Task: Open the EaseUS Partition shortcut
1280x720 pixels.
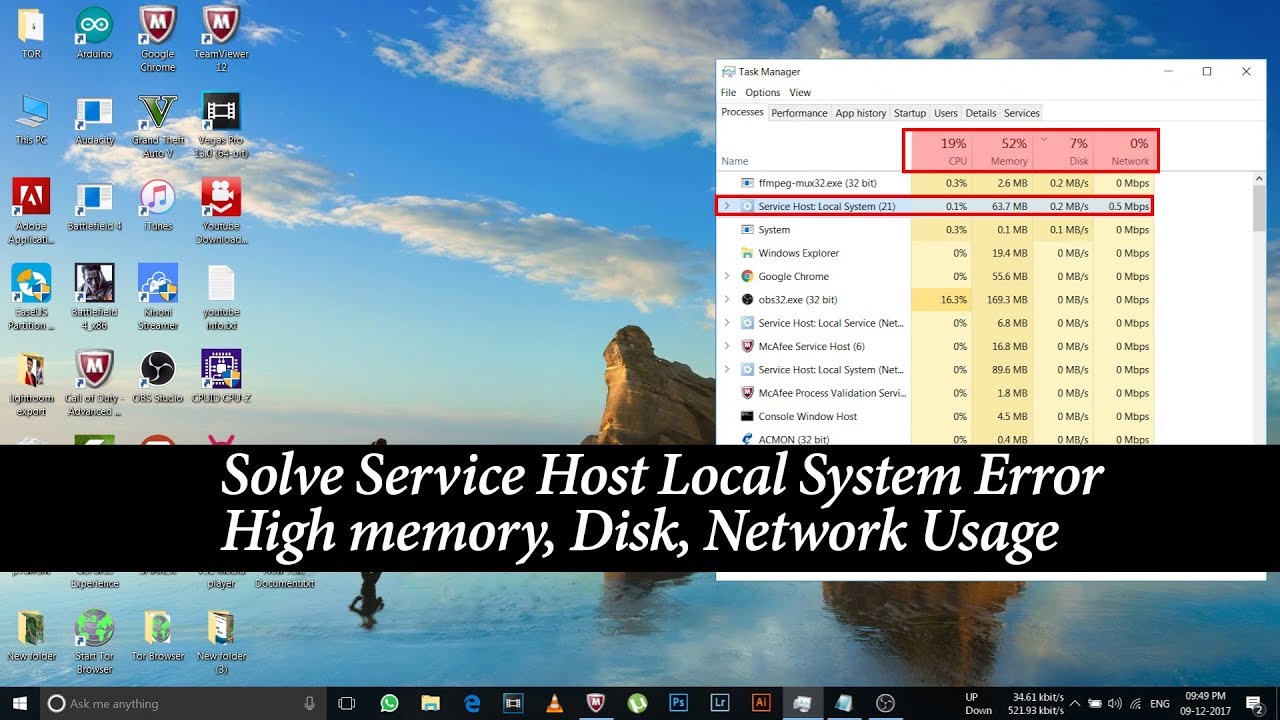Action: tap(31, 297)
